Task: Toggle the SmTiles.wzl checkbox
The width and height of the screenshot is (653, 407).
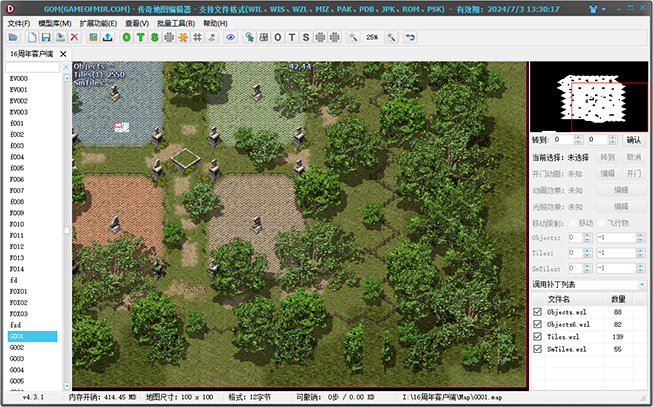Action: point(538,349)
